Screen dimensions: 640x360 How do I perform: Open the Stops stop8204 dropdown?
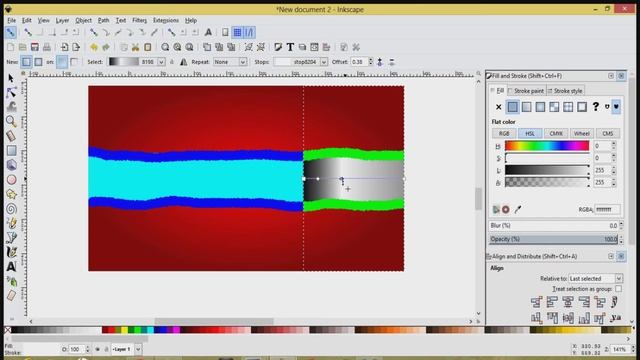[x=300, y=62]
